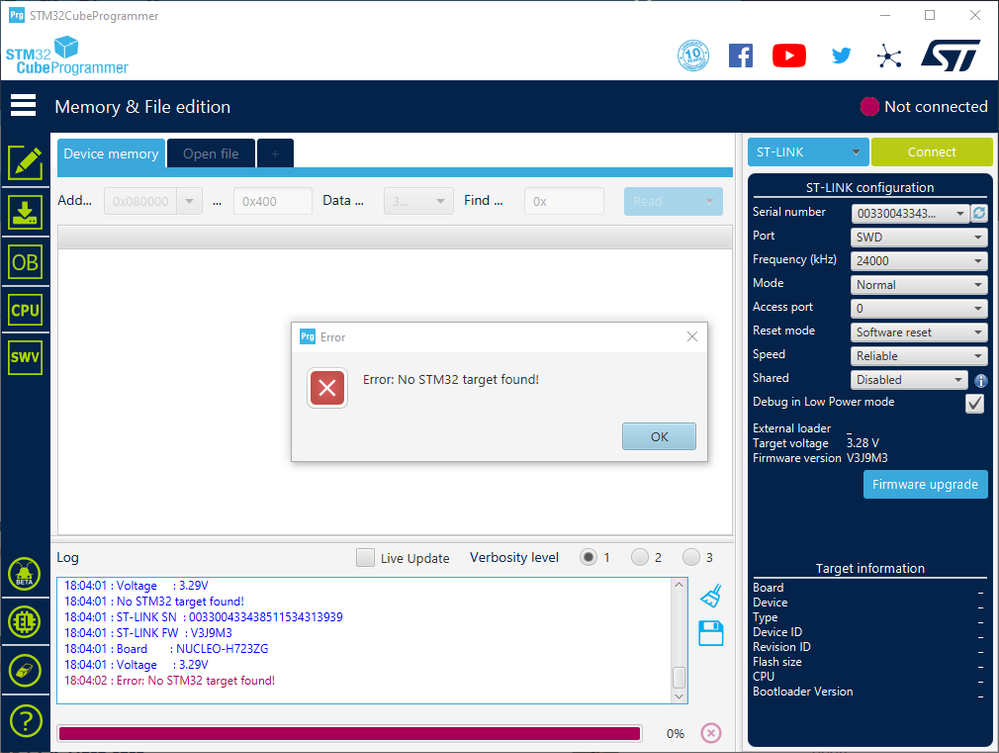999x753 pixels.
Task: Save the log with floppy icon
Action: 711,633
